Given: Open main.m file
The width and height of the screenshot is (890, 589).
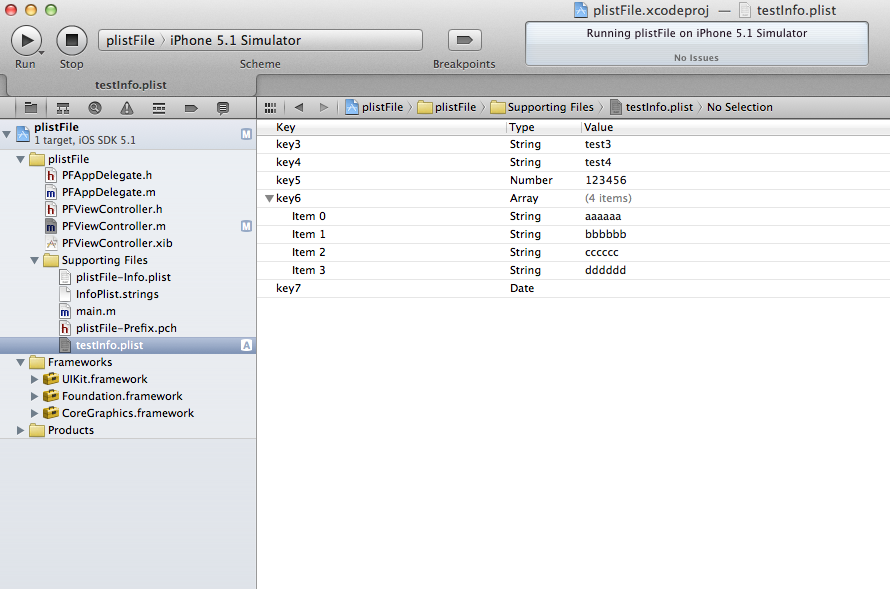Looking at the screenshot, I should pyautogui.click(x=95, y=312).
